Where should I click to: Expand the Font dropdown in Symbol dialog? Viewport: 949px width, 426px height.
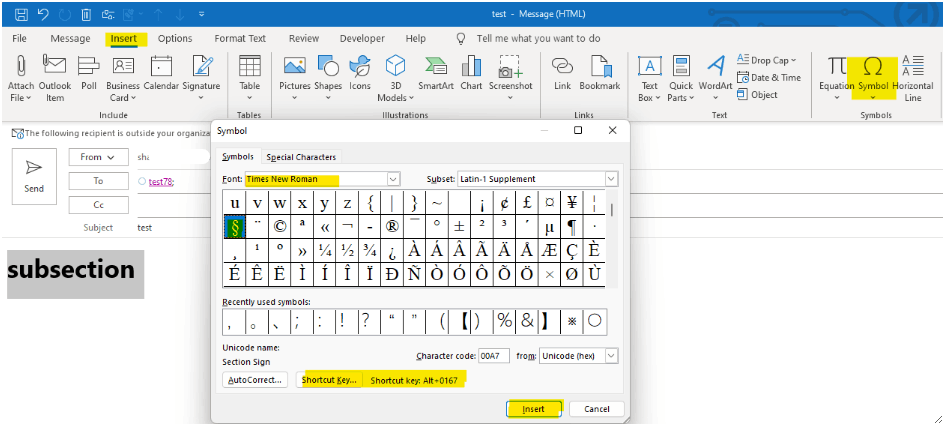pos(393,179)
